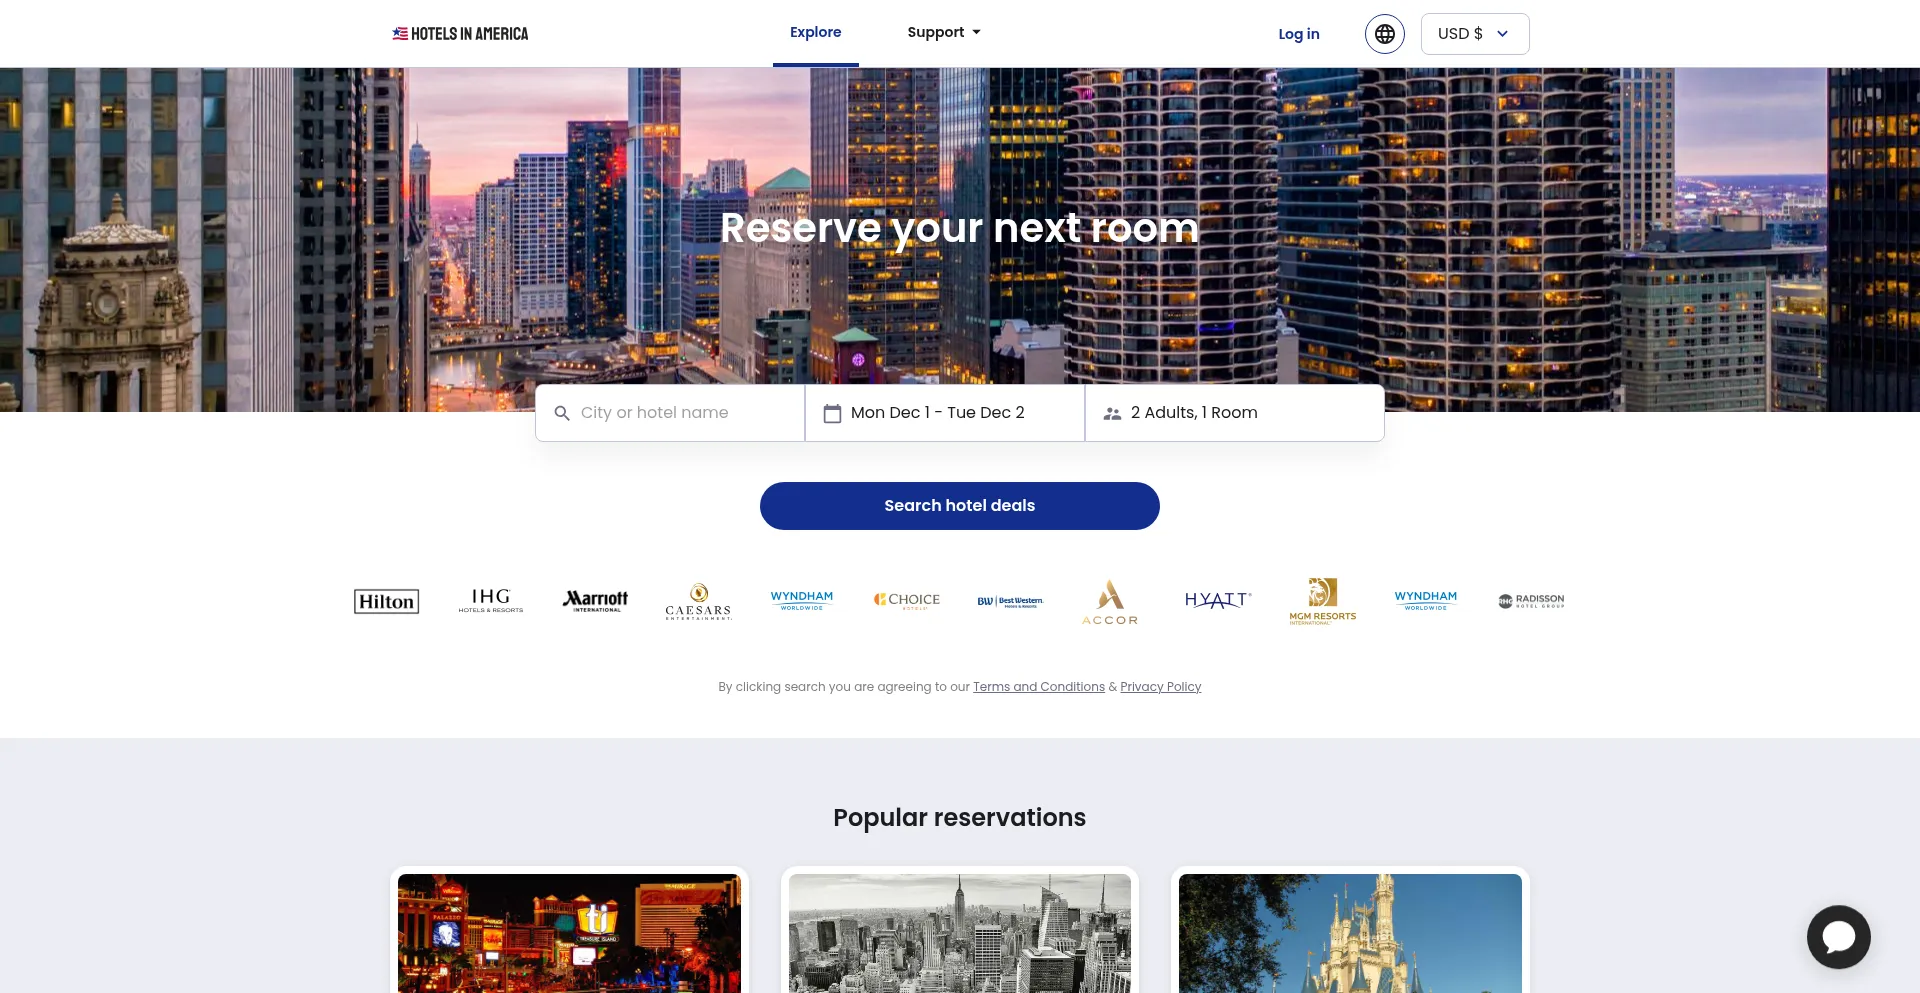Screen dimensions: 1920x993
Task: Click the Accor brand logo
Action: coord(1110,602)
